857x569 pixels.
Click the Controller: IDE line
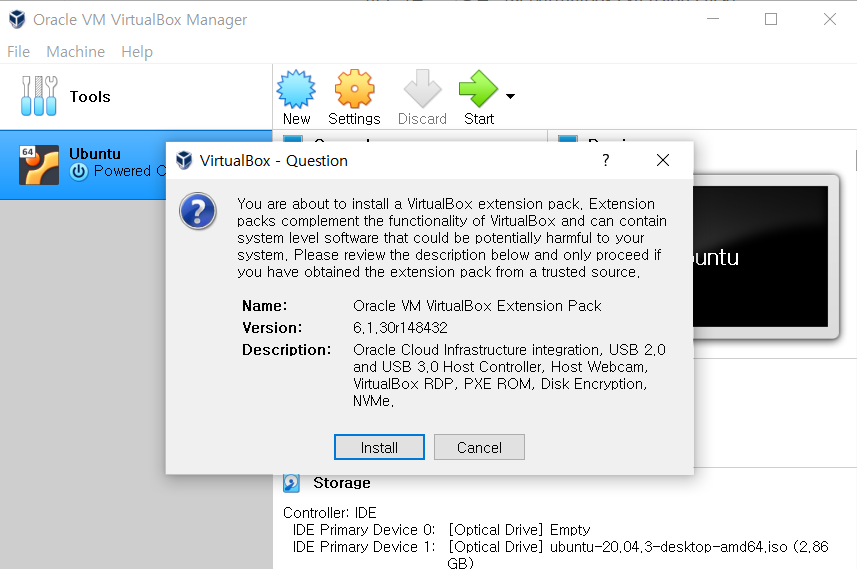(x=330, y=513)
